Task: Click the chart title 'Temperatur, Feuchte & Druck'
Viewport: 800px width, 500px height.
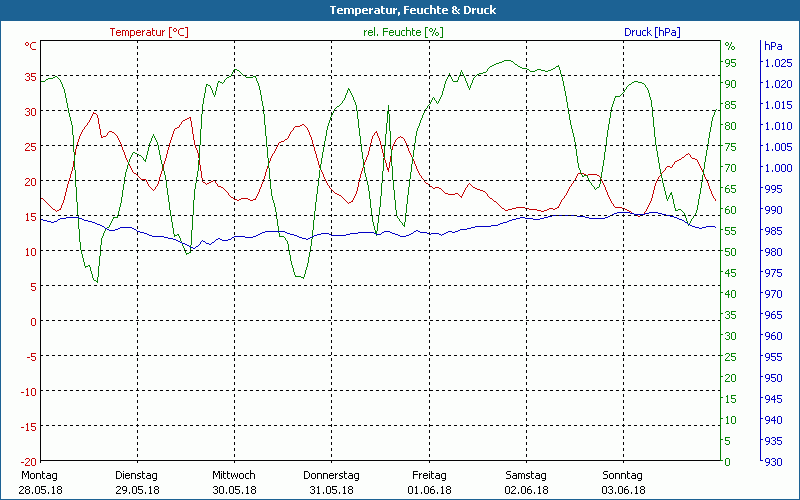Action: tap(412, 10)
